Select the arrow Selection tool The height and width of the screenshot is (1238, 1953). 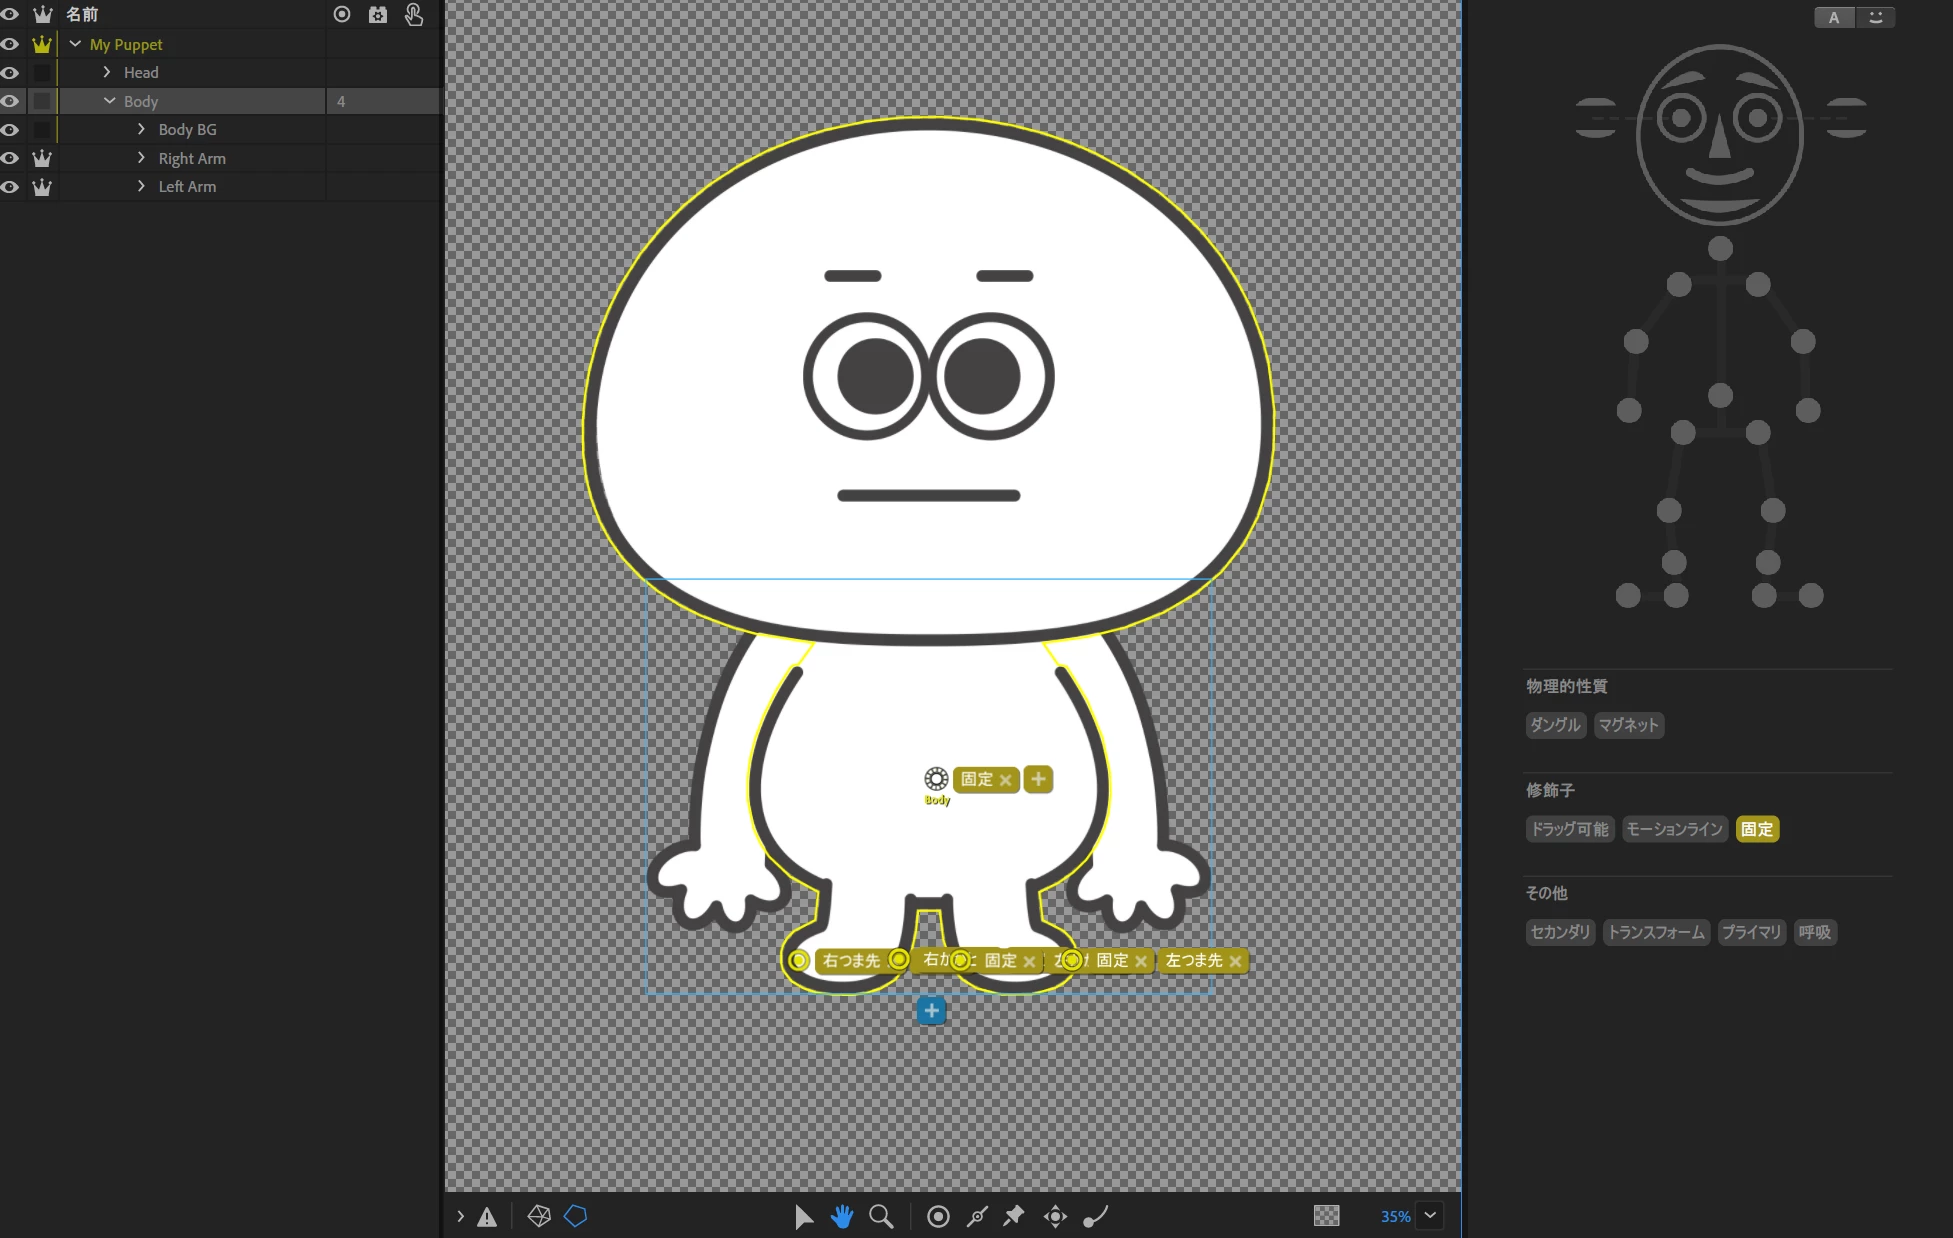pos(803,1216)
